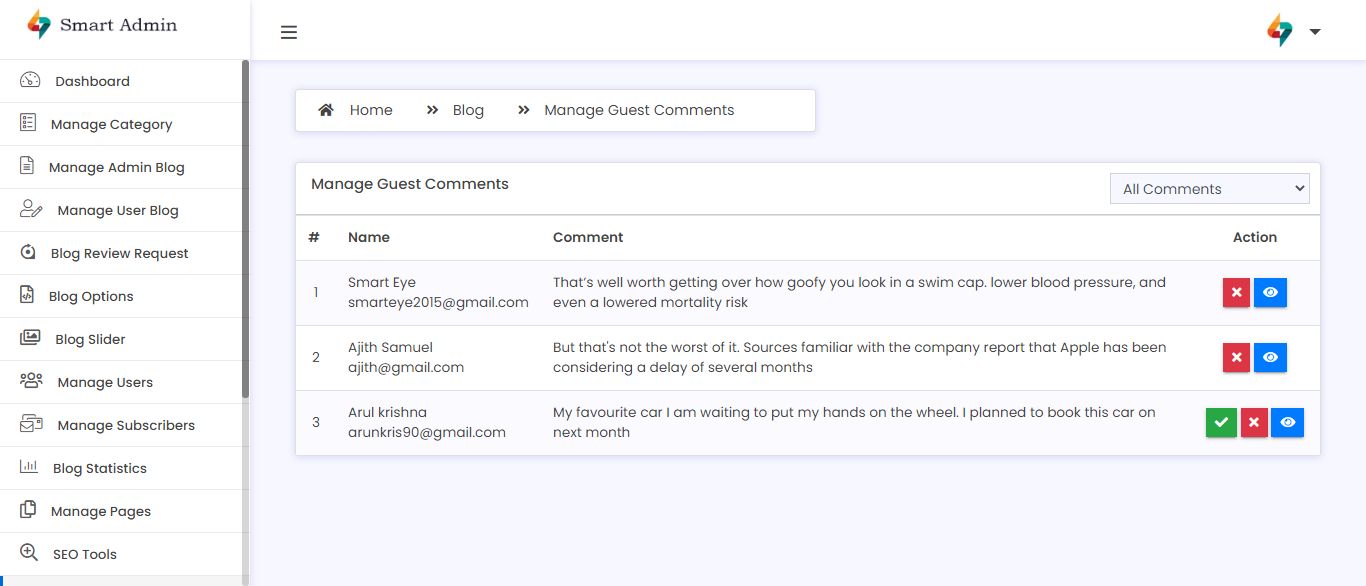Click the Blog breadcrumb link
1366x586 pixels.
pyautogui.click(x=468, y=110)
